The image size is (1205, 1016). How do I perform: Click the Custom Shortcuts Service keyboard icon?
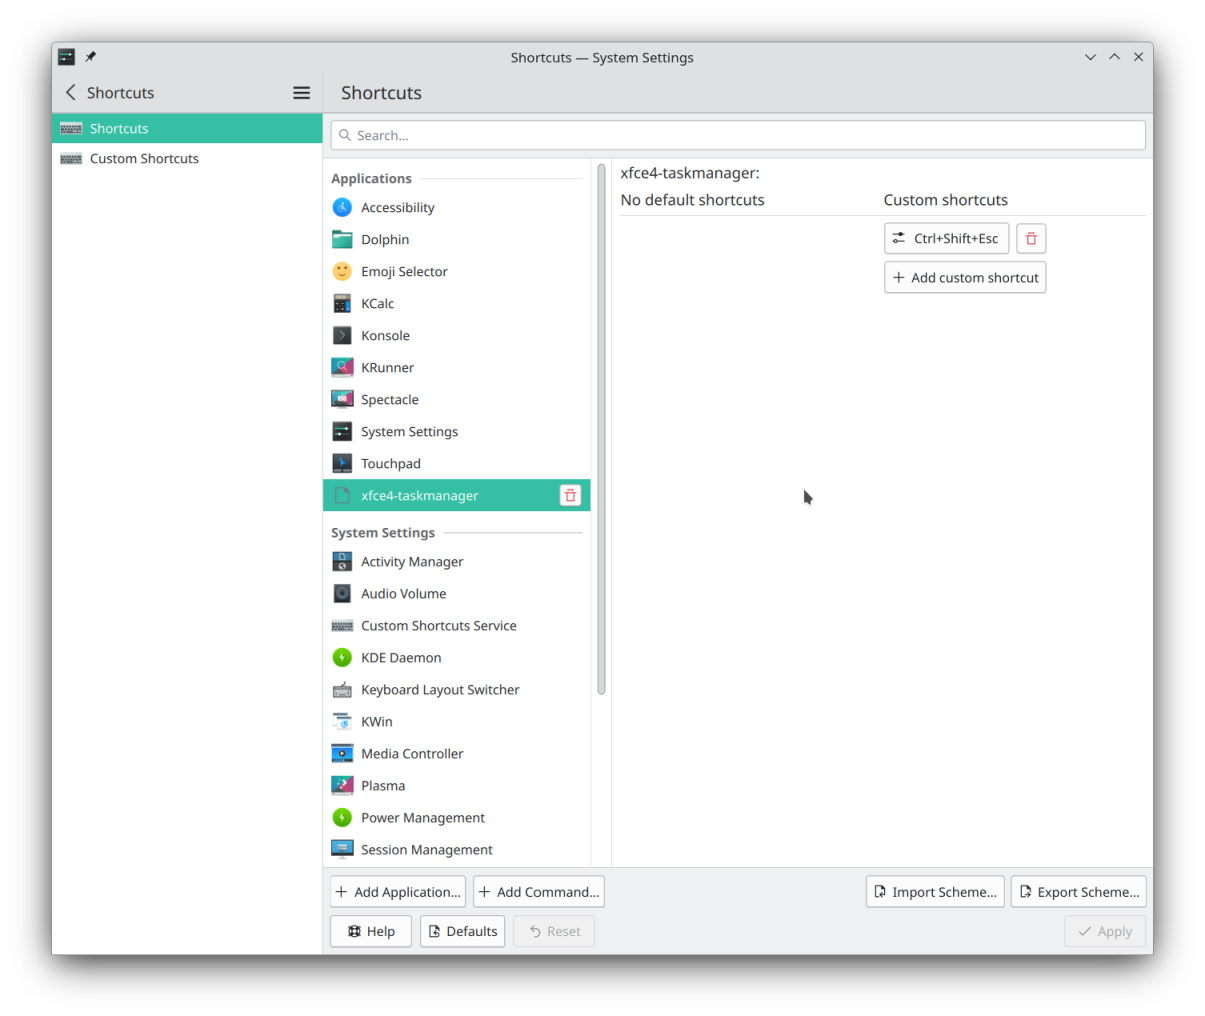[x=342, y=625]
